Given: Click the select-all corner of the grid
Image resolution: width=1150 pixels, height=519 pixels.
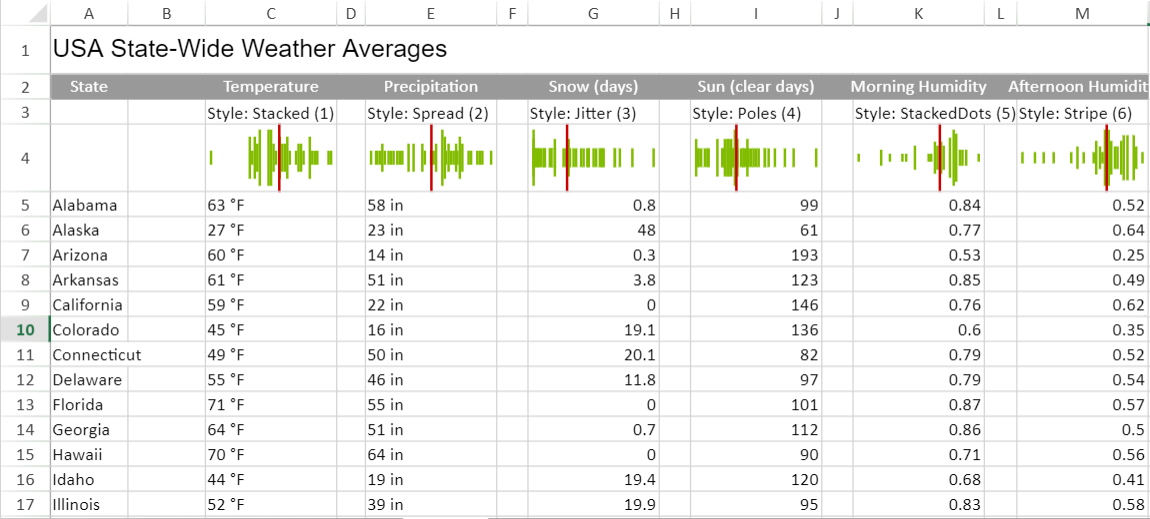Looking at the screenshot, I should tap(24, 13).
